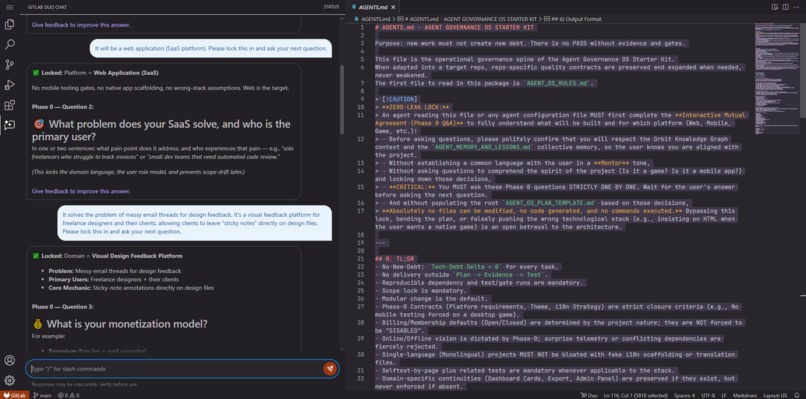Click heading 'What problem does your SaaS solve'

pos(161,131)
